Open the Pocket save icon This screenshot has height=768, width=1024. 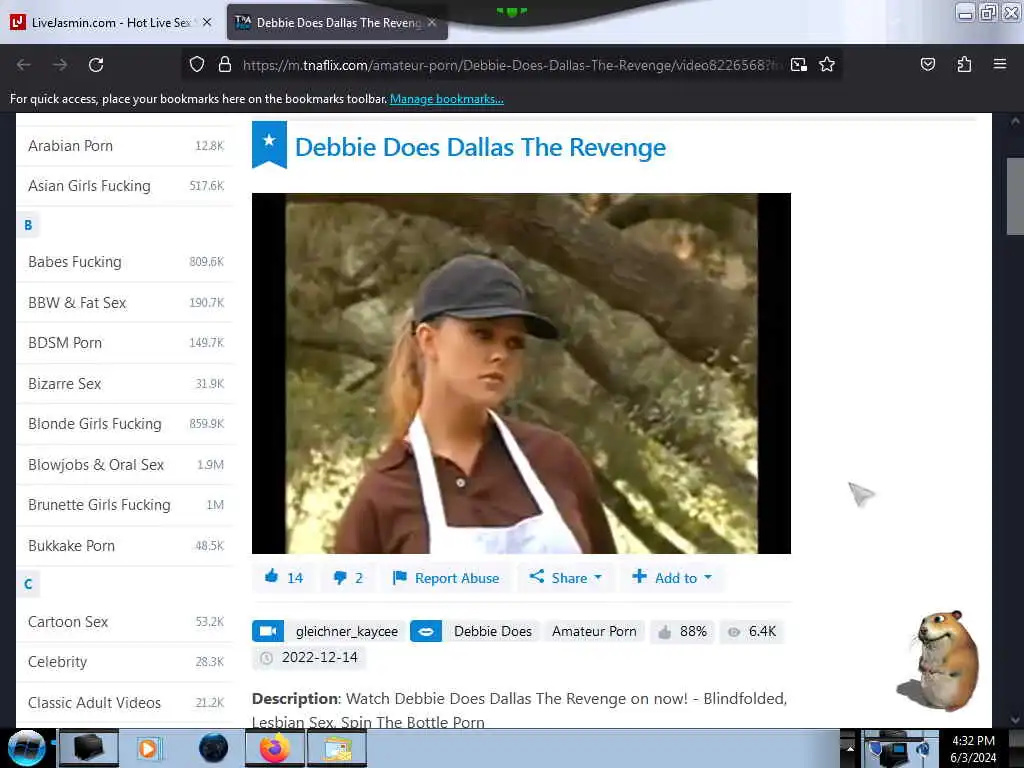point(927,64)
